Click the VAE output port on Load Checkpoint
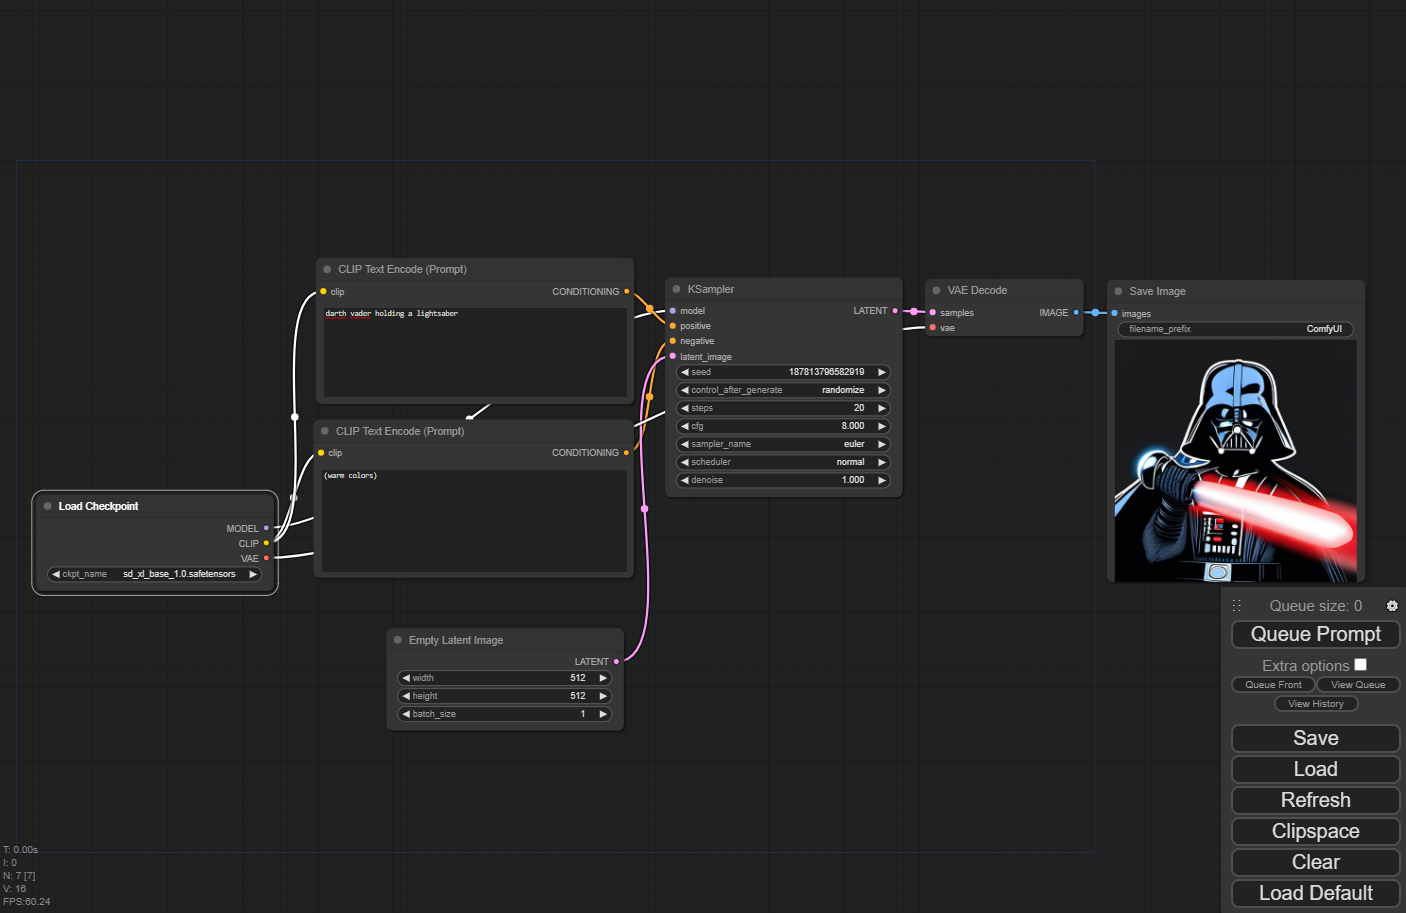The image size is (1406, 913). point(266,558)
